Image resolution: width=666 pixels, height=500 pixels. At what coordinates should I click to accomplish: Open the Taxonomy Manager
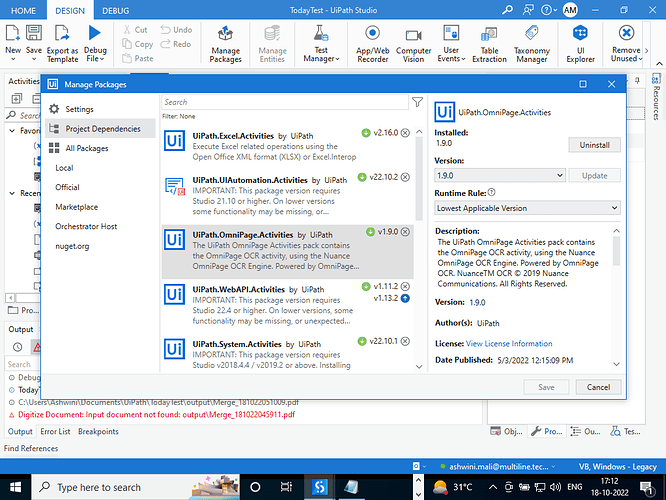tap(532, 44)
